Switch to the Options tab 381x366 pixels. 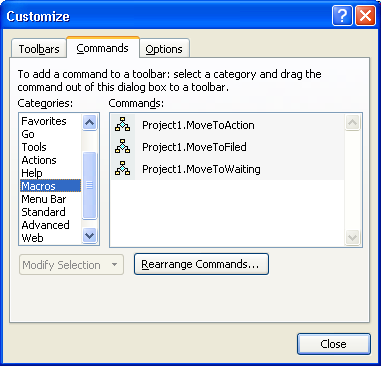tap(164, 49)
